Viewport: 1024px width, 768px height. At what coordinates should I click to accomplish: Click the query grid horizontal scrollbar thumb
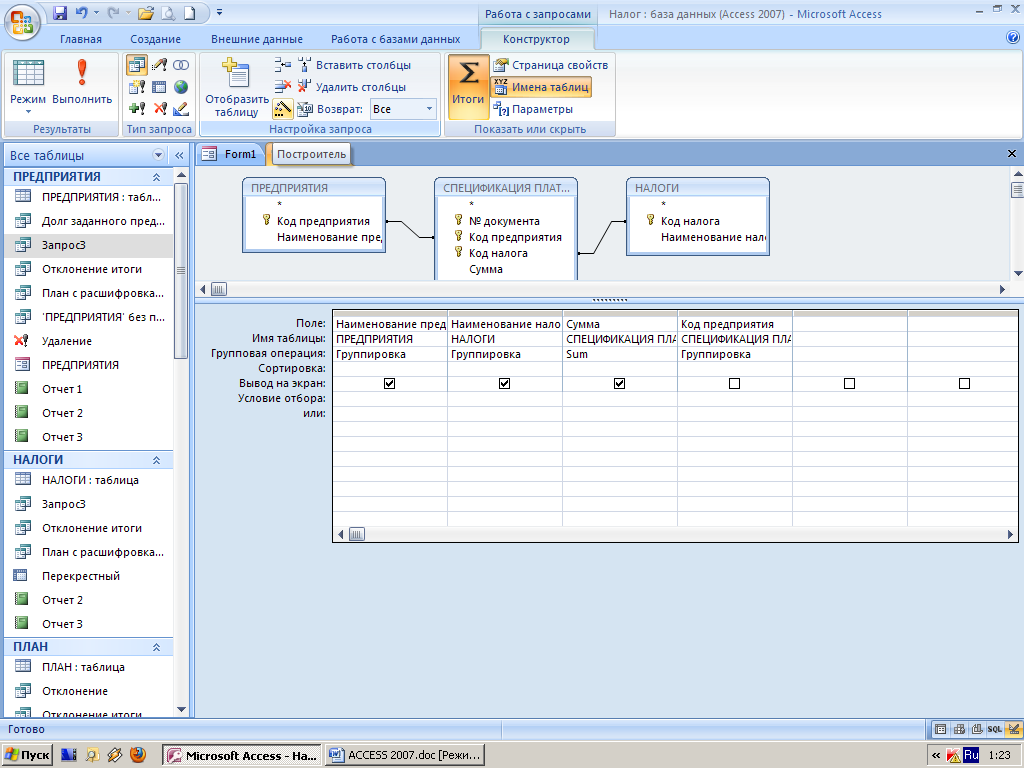pyautogui.click(x=357, y=534)
